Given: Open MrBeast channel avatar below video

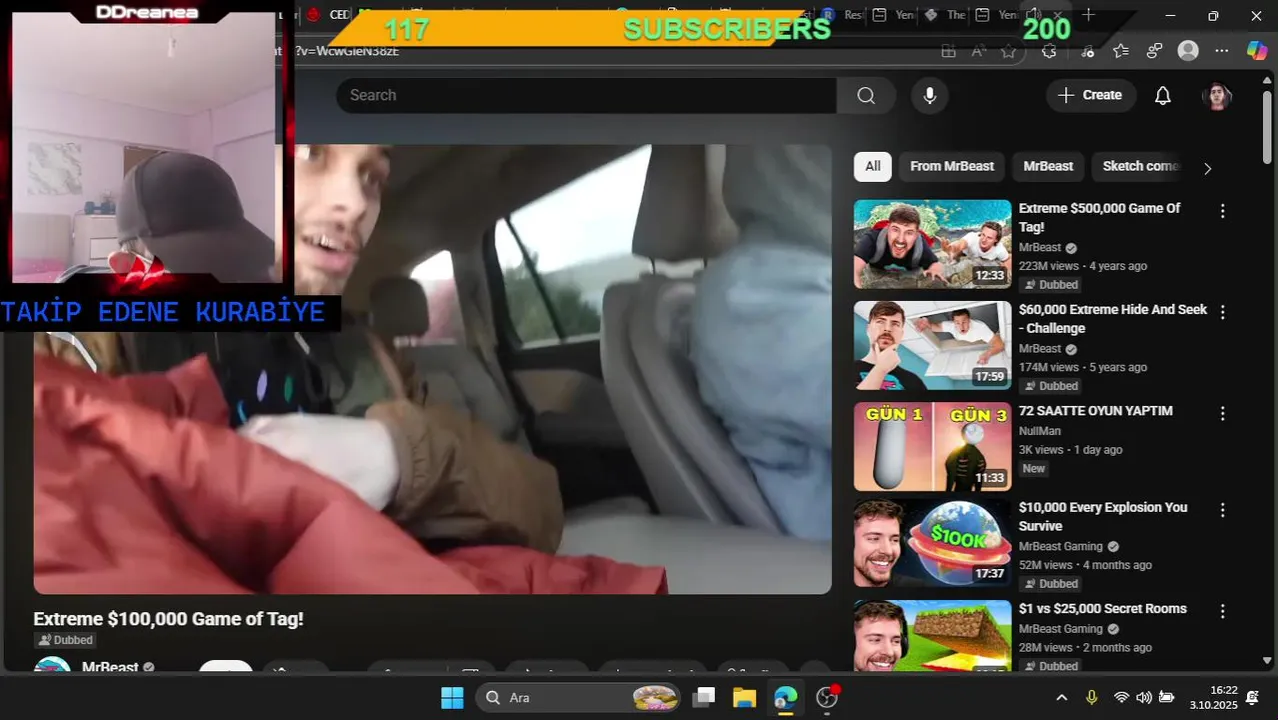Looking at the screenshot, I should coord(52,665).
